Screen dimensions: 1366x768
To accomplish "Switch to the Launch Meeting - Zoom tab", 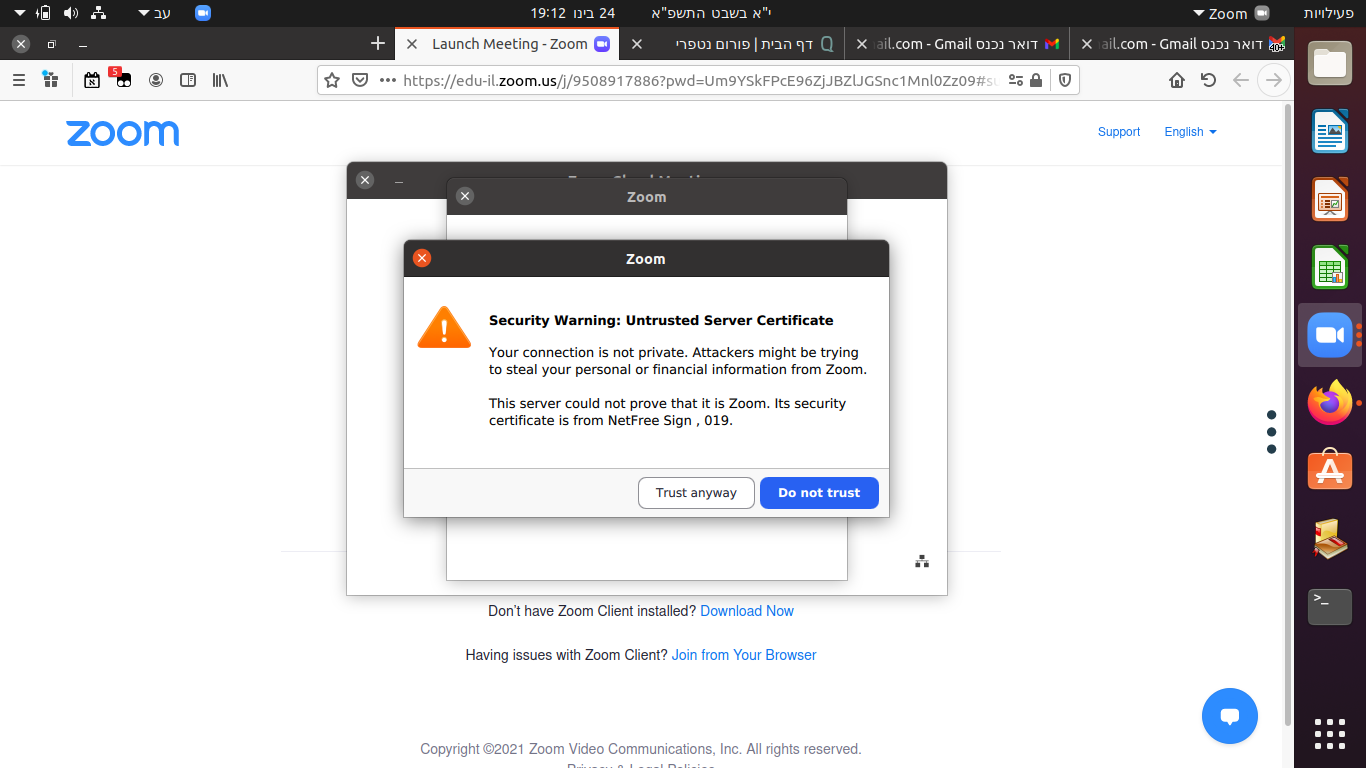I will tap(509, 44).
